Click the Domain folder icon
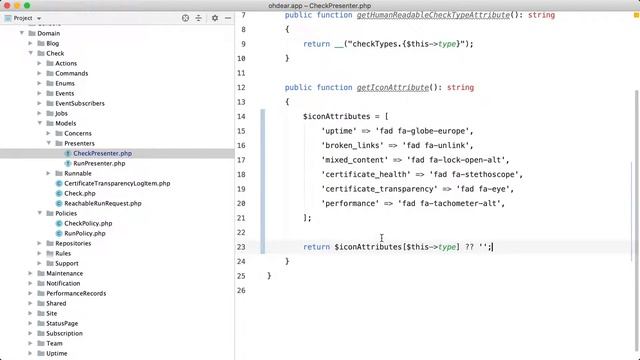Screen dimensions: 640x360 pos(32,33)
